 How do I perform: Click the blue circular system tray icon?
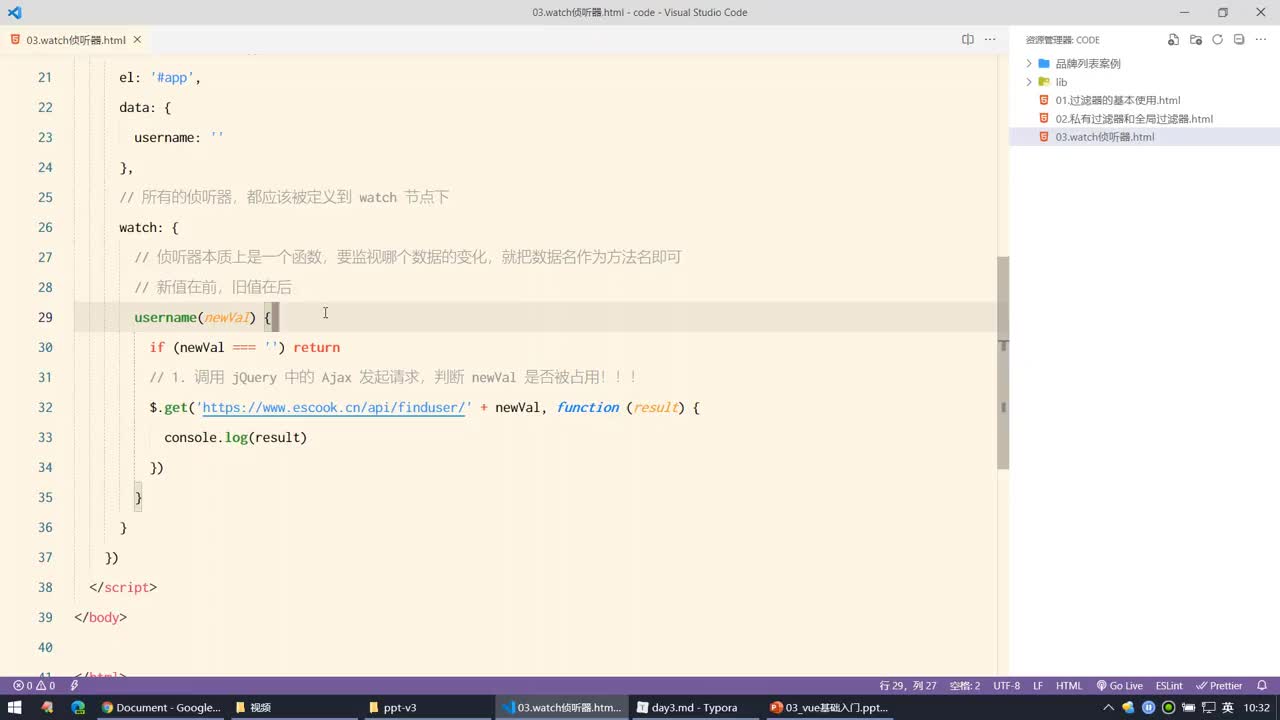pyautogui.click(x=1148, y=707)
